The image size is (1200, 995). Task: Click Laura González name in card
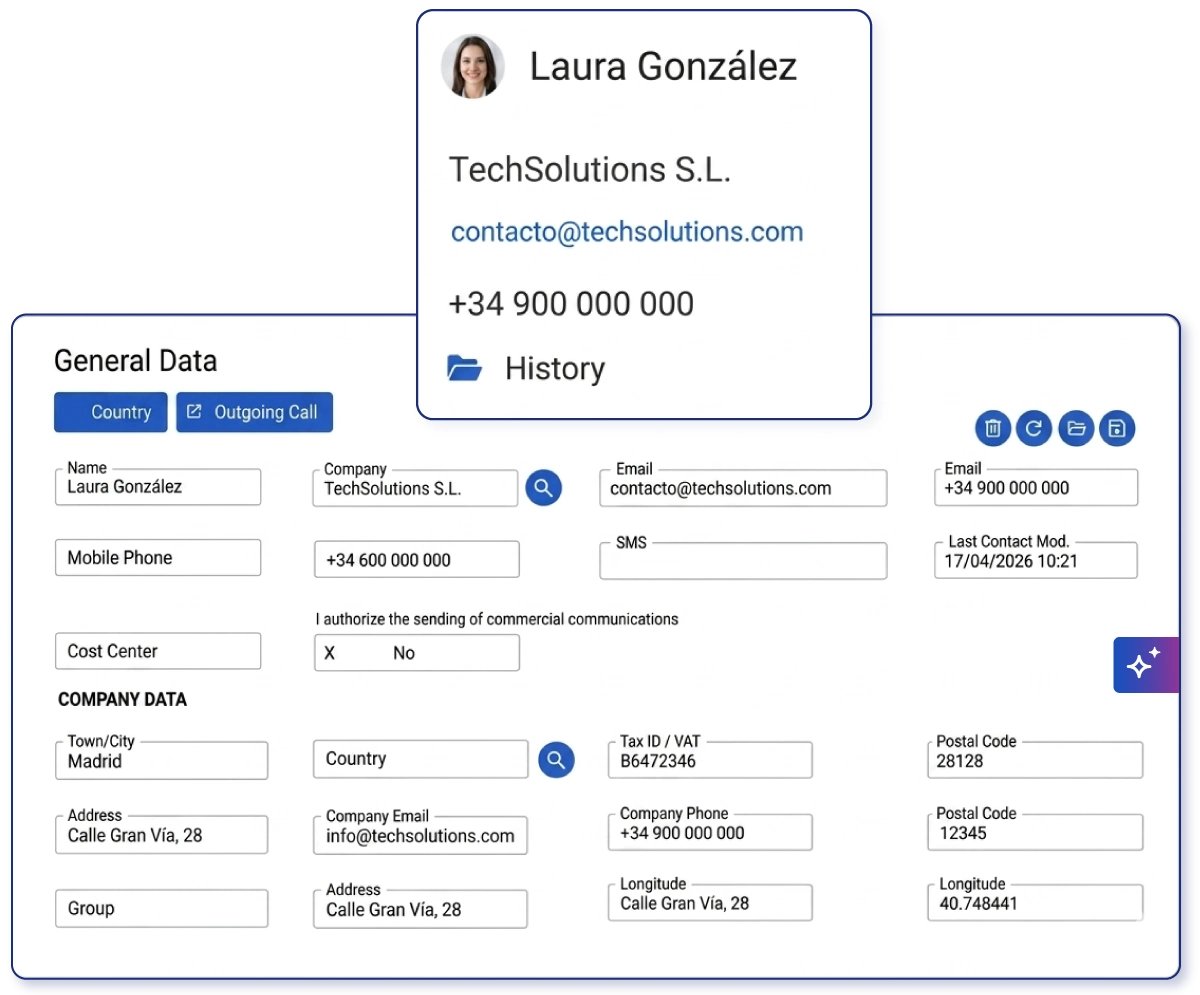coord(663,67)
